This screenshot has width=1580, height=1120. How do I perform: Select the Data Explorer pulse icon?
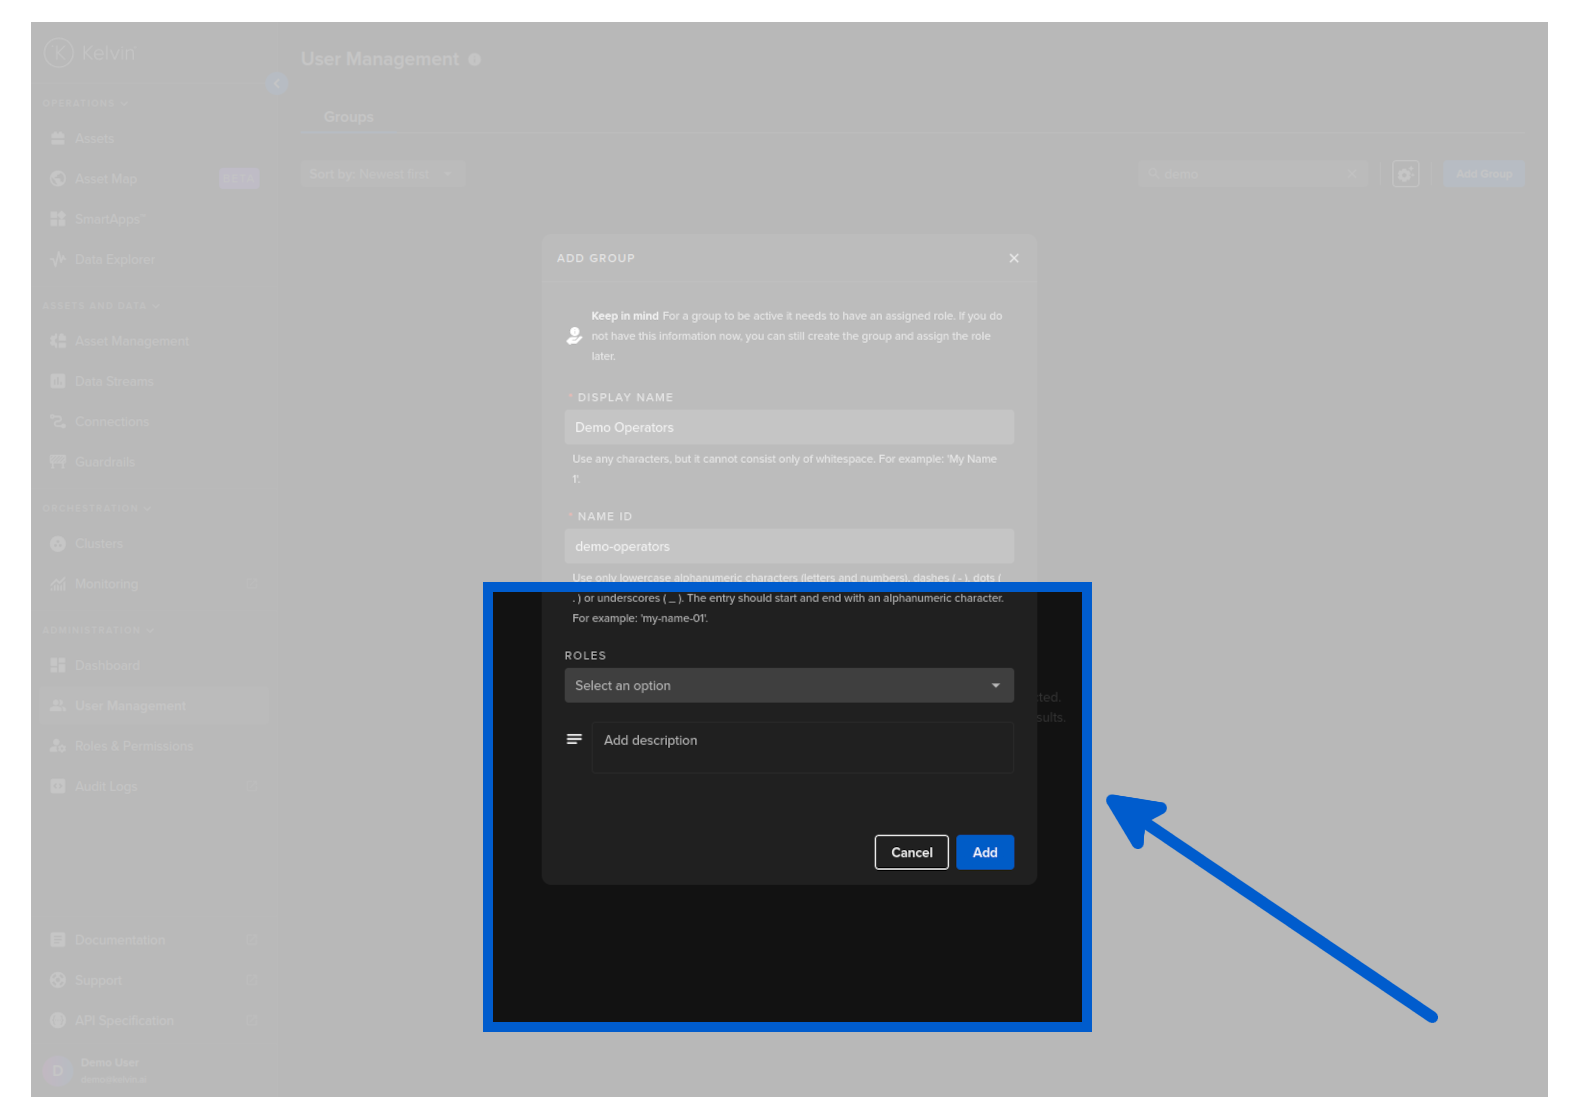pos(58,259)
